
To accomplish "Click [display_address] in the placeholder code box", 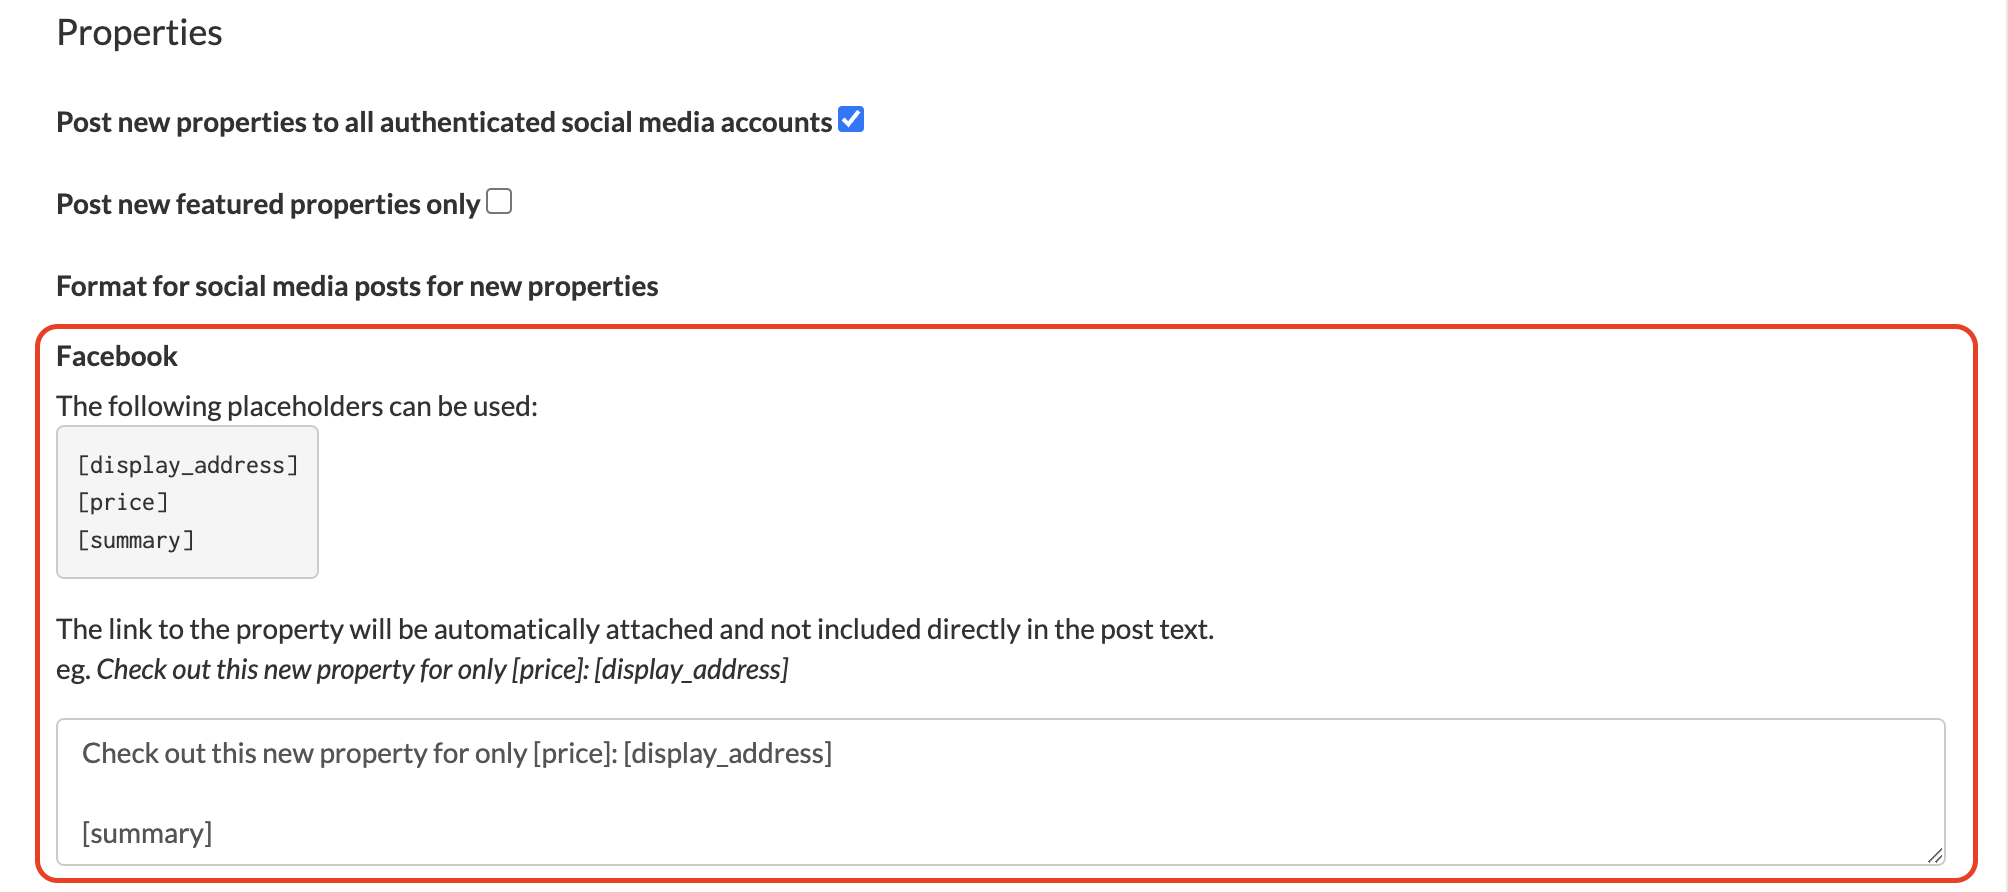I will (x=188, y=465).
